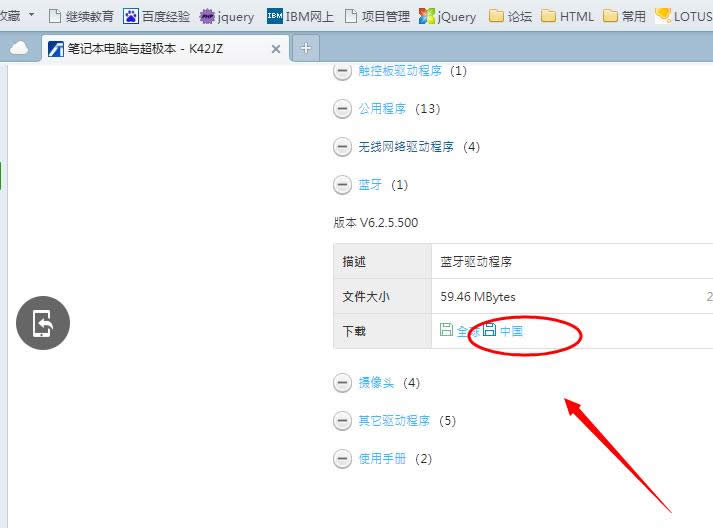Click the phone transfer floating icon

pos(43,323)
